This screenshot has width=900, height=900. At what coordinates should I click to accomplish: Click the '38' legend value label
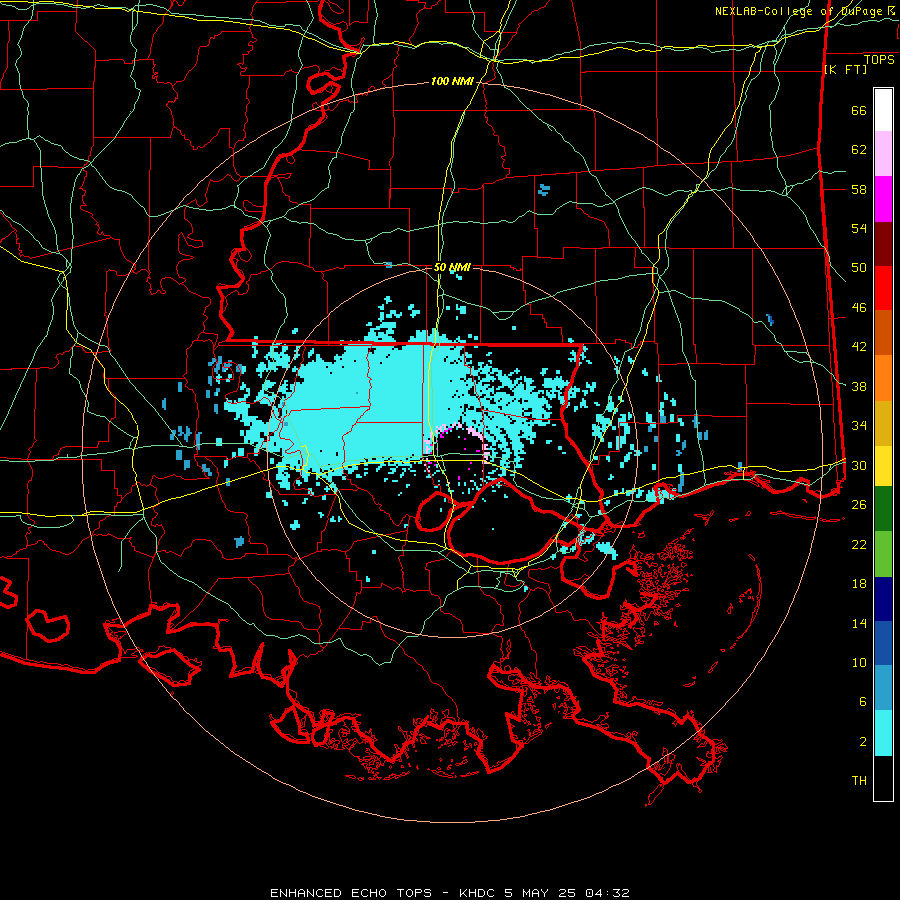click(x=859, y=386)
